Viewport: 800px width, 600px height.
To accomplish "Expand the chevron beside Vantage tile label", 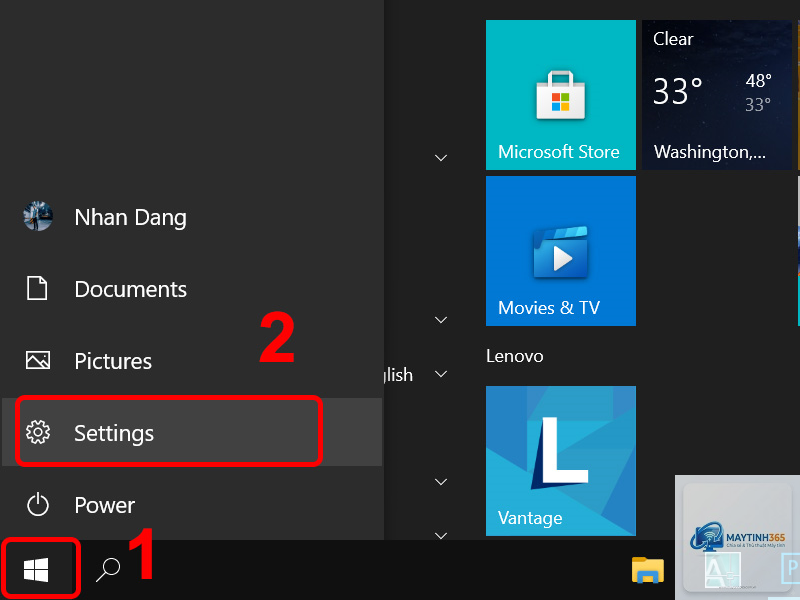I will click(x=441, y=482).
